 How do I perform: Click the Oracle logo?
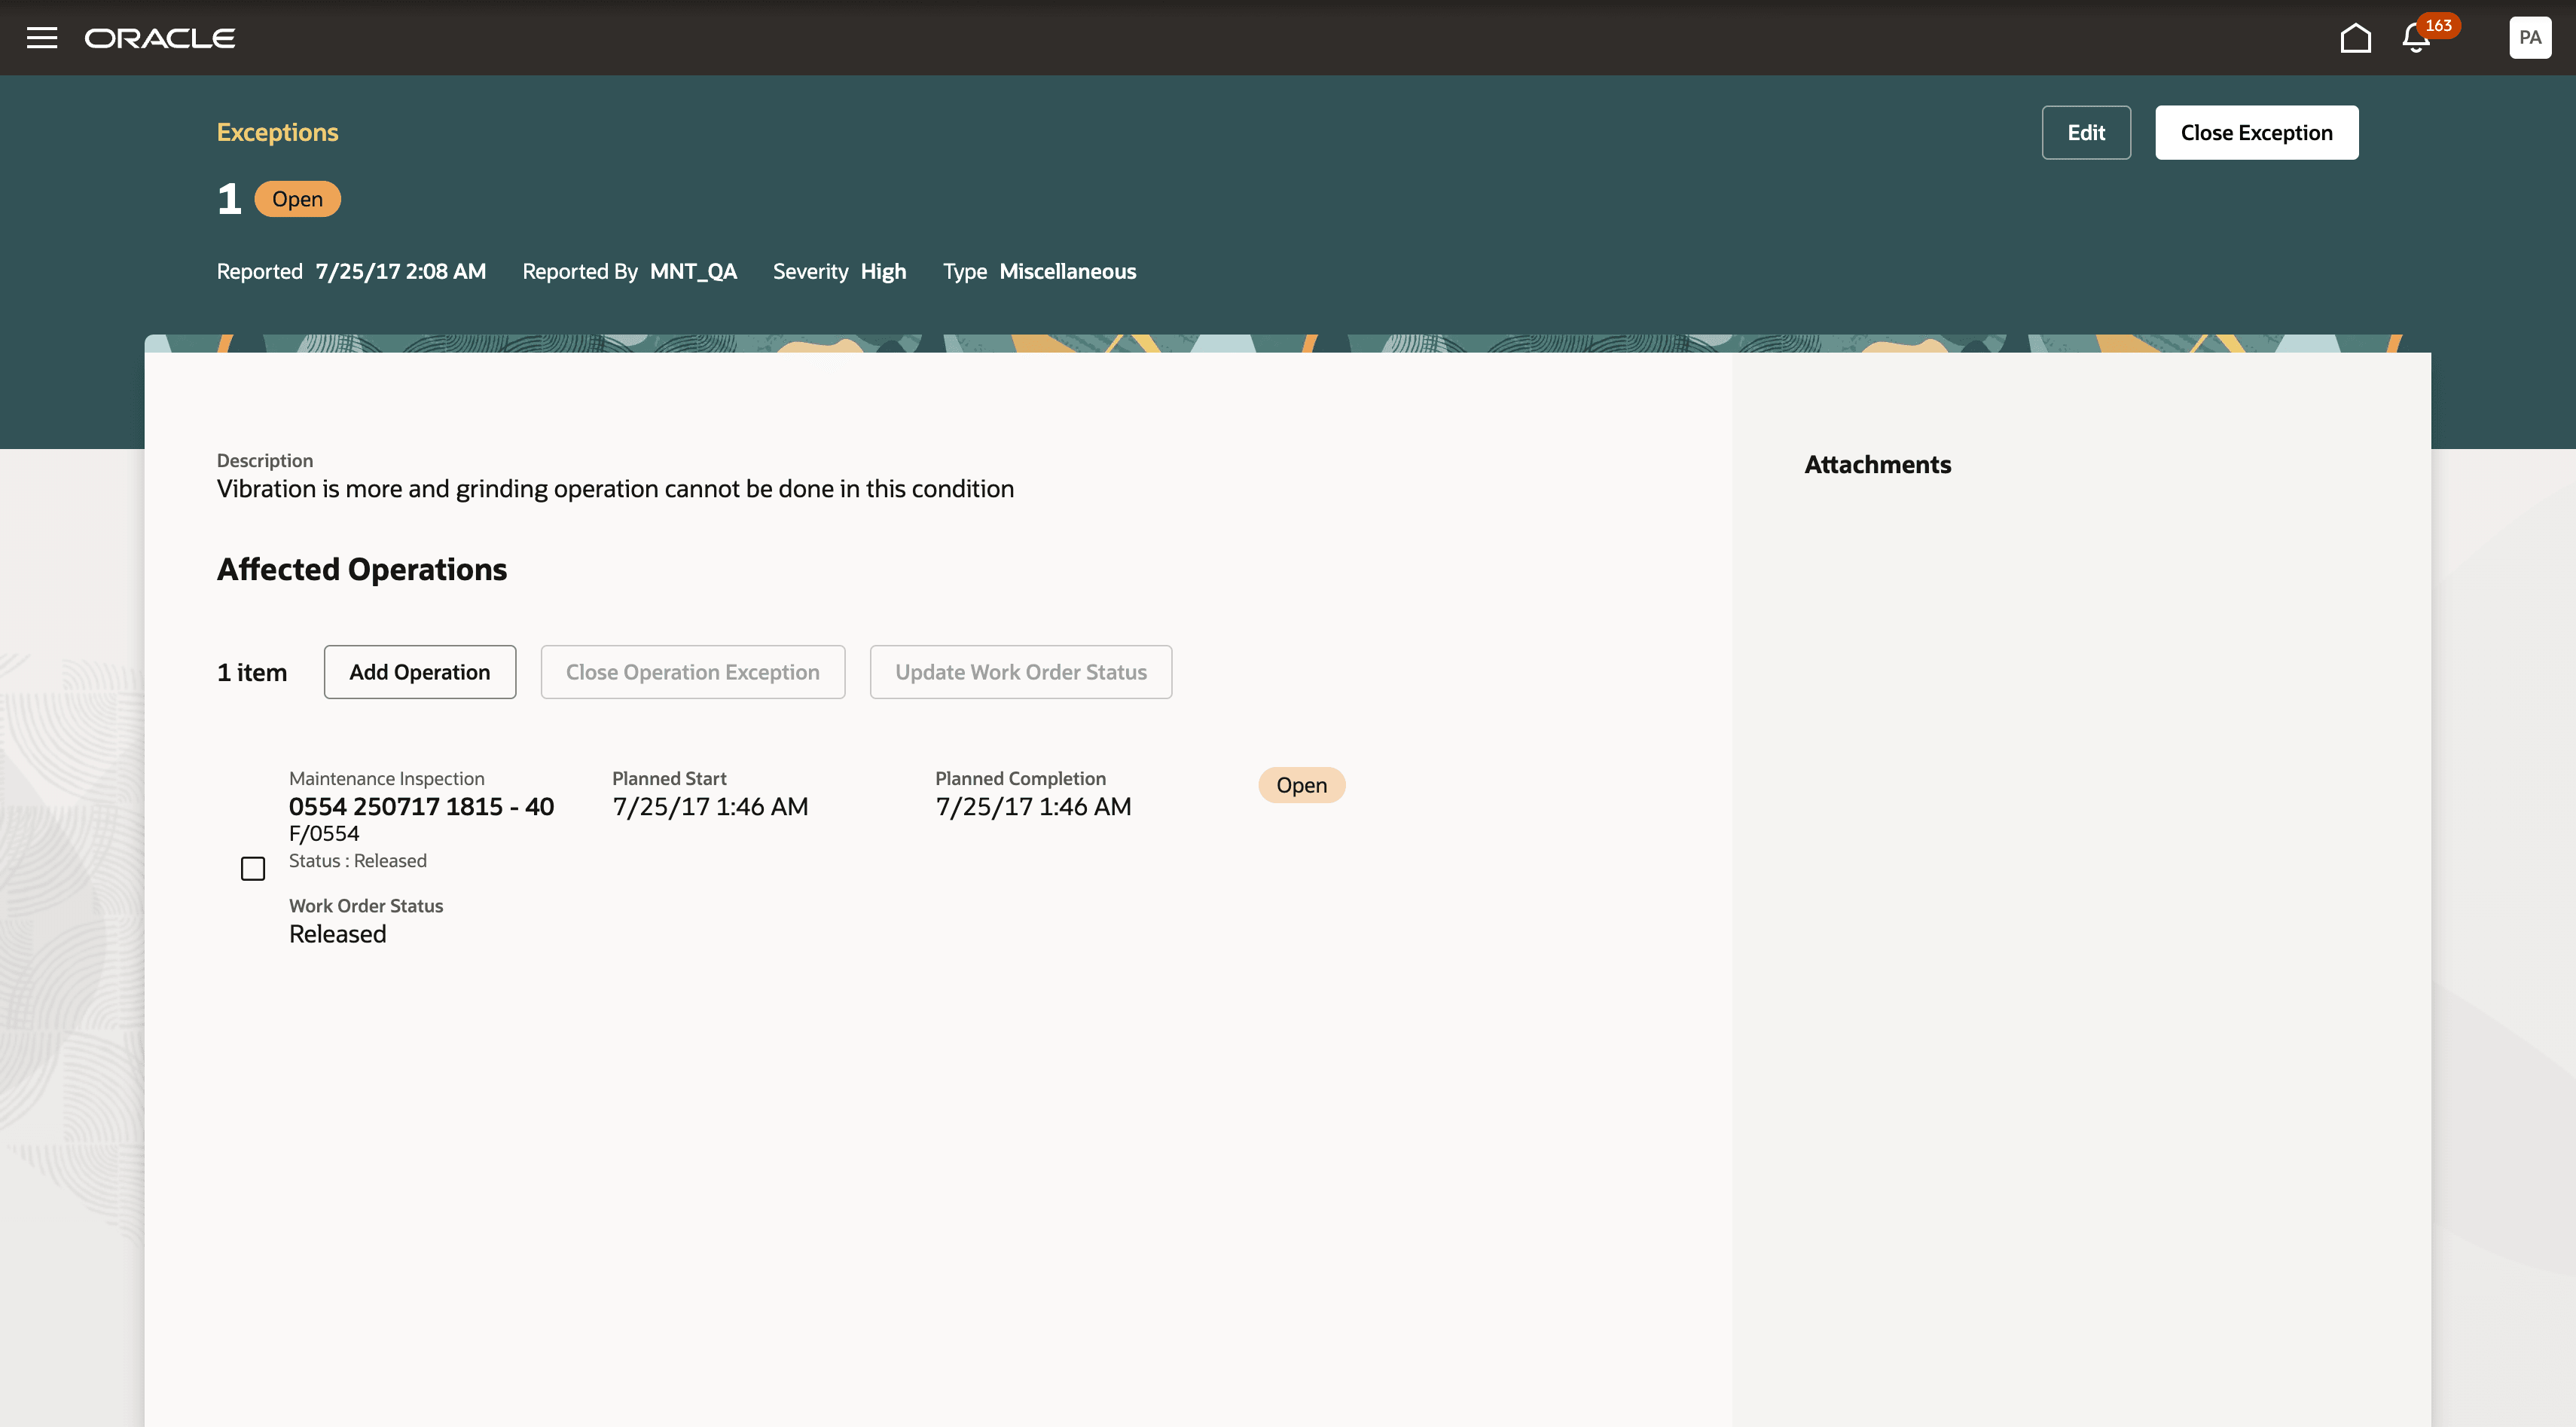click(160, 38)
